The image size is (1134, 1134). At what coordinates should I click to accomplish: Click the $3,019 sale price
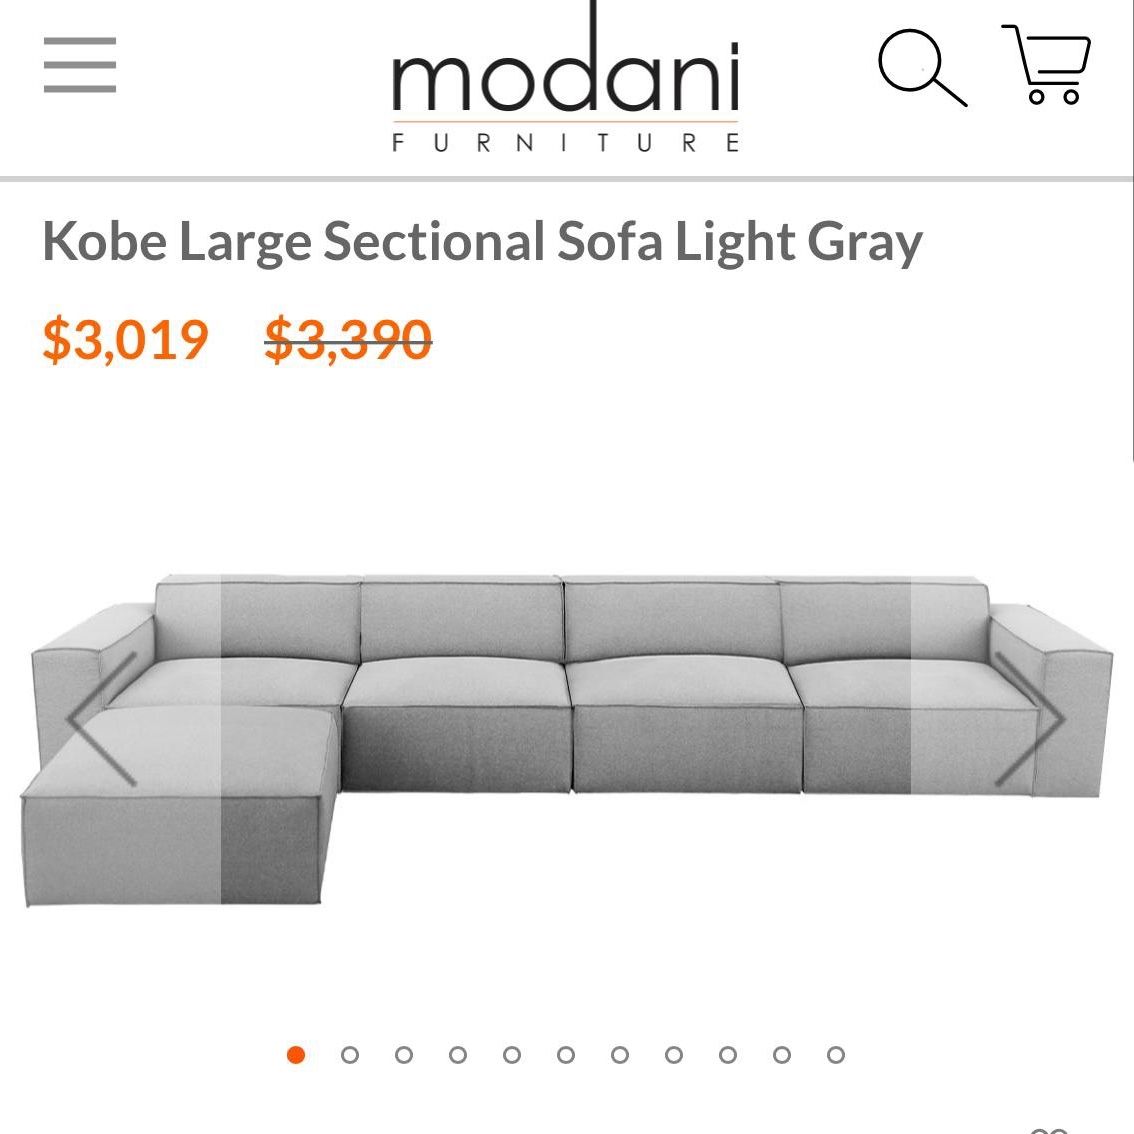coord(126,339)
